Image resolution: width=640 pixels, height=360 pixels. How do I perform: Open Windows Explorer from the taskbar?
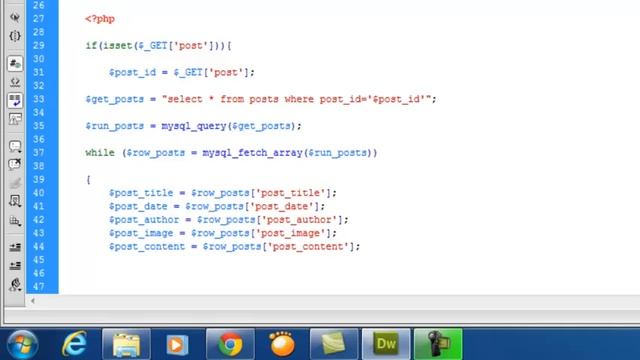[126, 344]
